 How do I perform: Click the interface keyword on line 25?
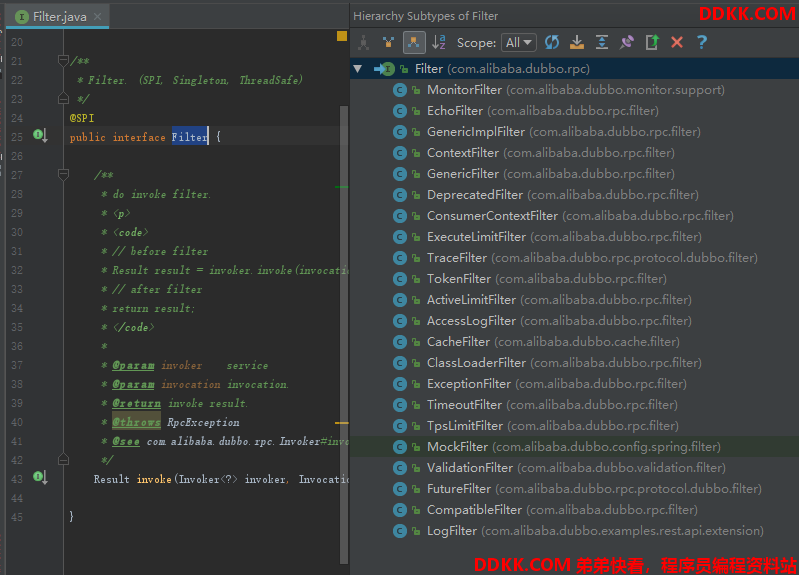139,137
